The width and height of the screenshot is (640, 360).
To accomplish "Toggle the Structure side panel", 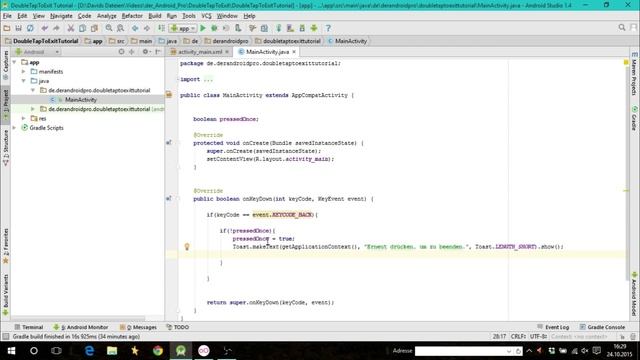I will (x=6, y=147).
